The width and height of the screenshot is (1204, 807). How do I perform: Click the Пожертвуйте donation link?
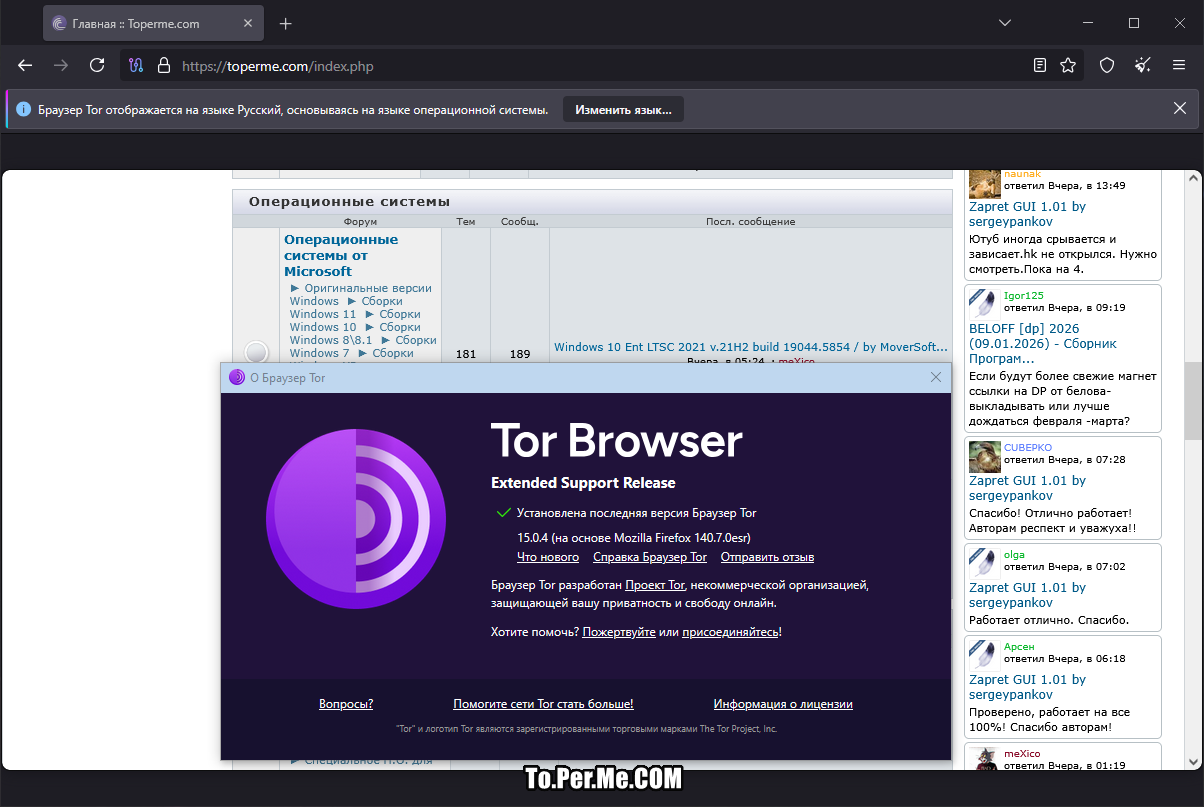pyautogui.click(x=619, y=632)
